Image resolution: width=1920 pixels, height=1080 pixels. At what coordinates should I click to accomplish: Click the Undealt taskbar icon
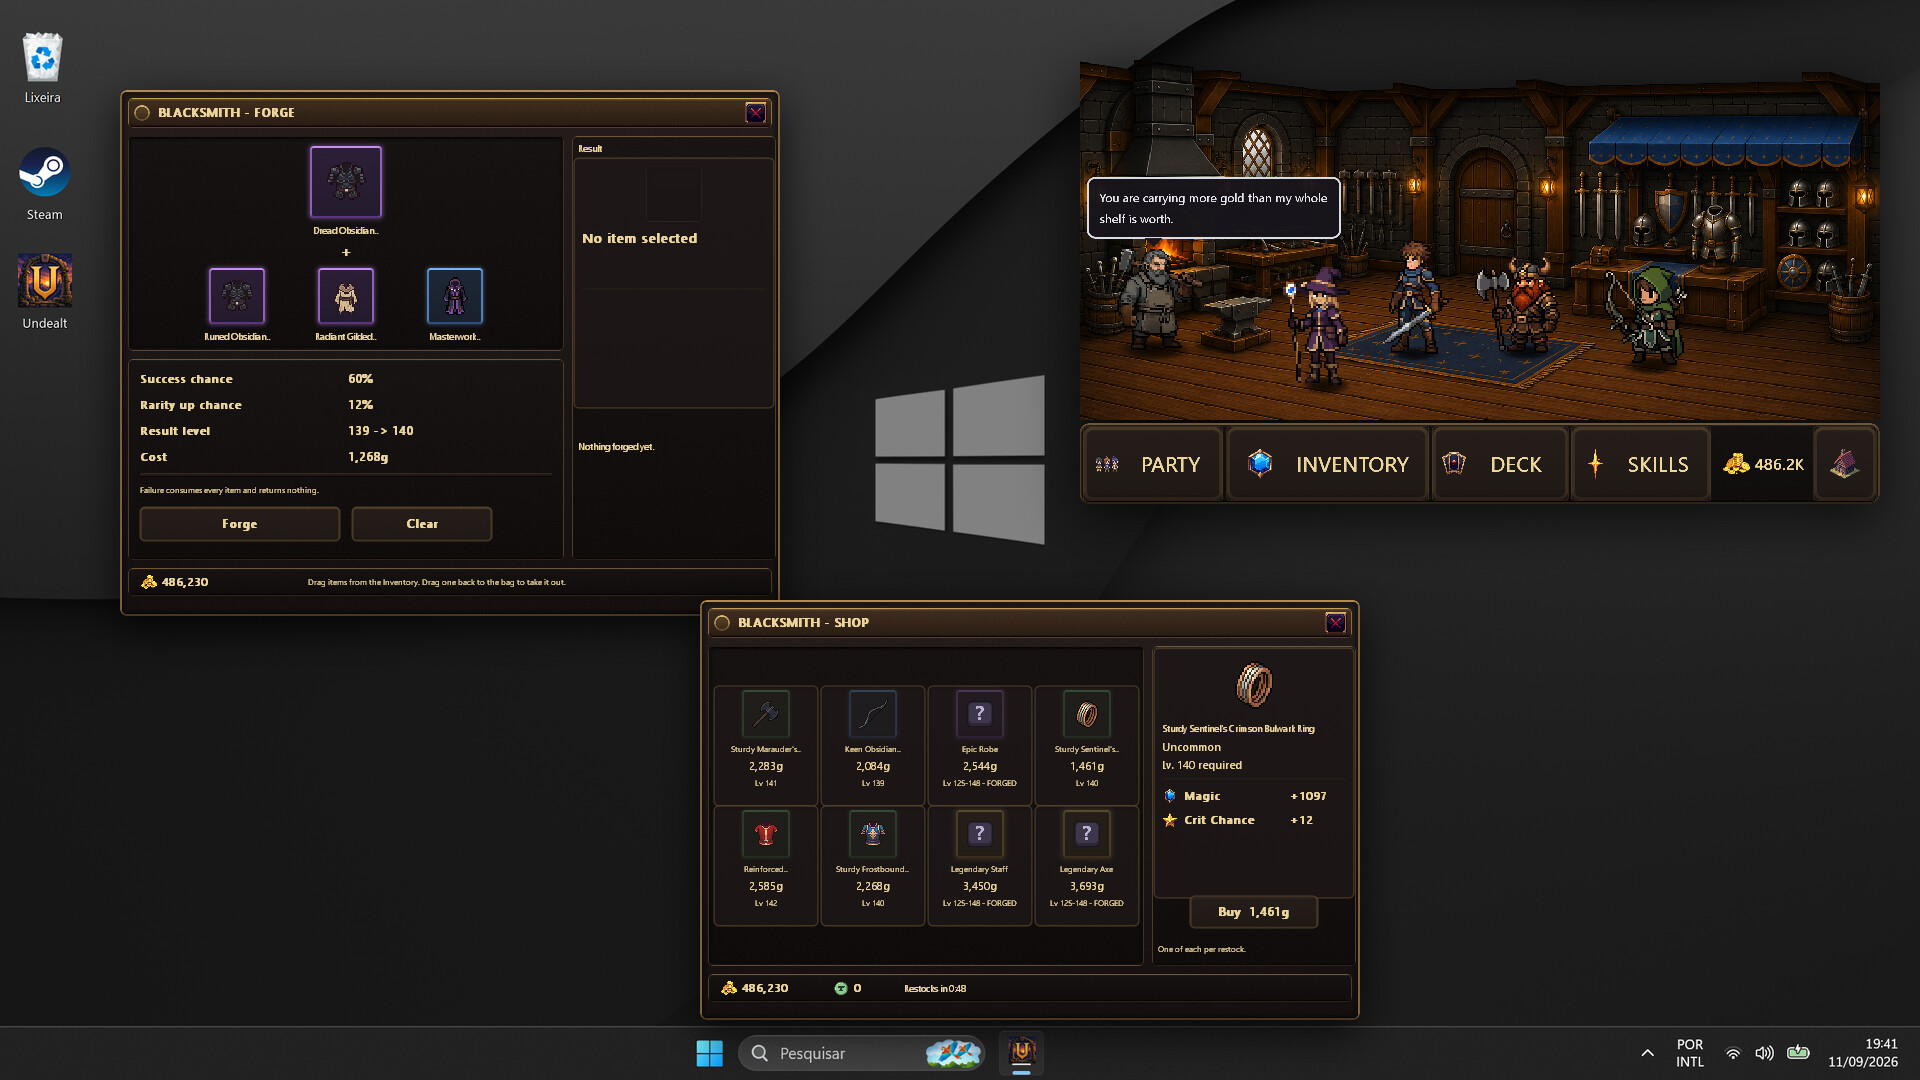pos(1021,1053)
